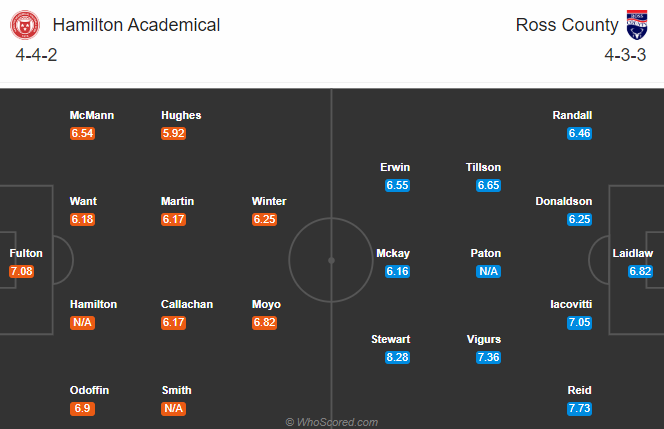Select player name Odoffin
Viewport: 664px width, 429px height.
tap(89, 390)
